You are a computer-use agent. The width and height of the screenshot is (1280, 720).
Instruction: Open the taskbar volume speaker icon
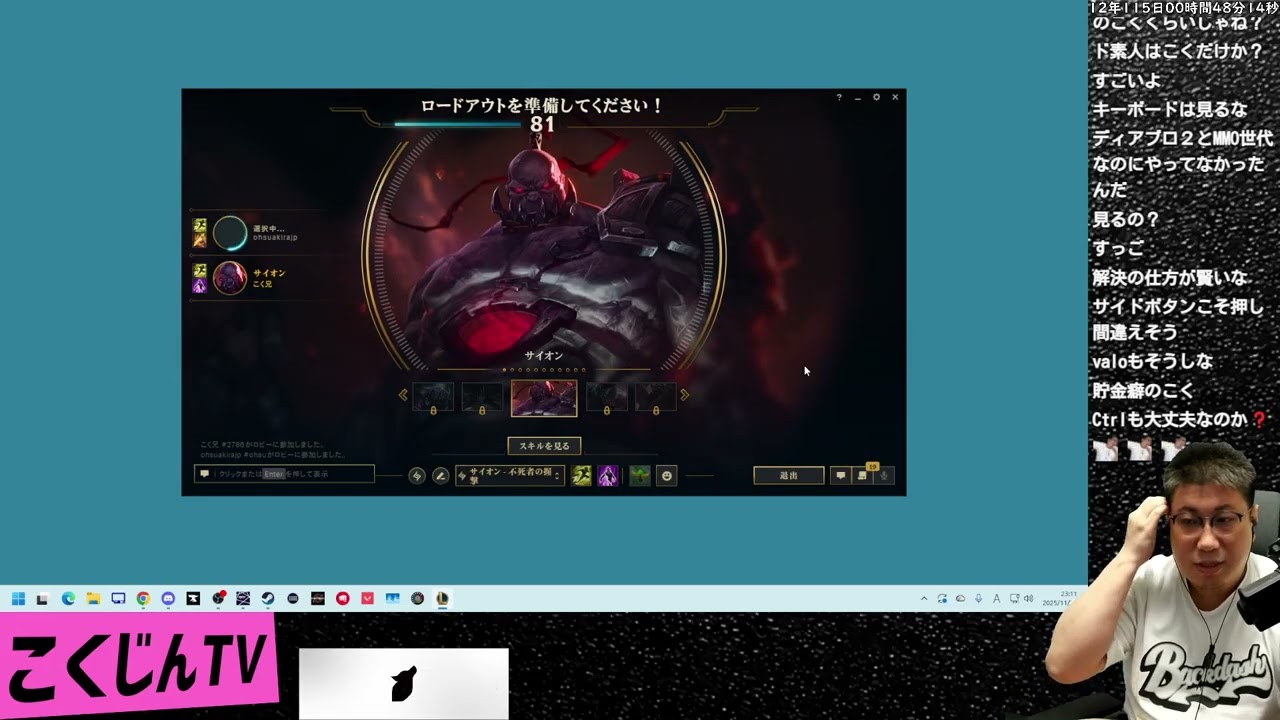click(1029, 599)
